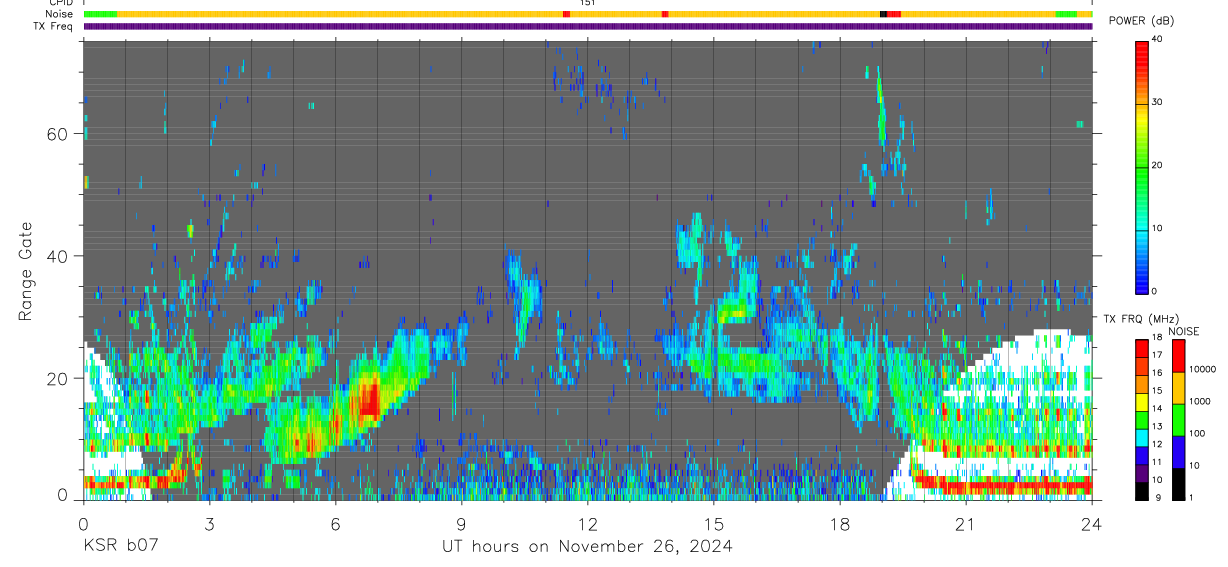Select the KSR b07 radar beam label

[x=120, y=546]
